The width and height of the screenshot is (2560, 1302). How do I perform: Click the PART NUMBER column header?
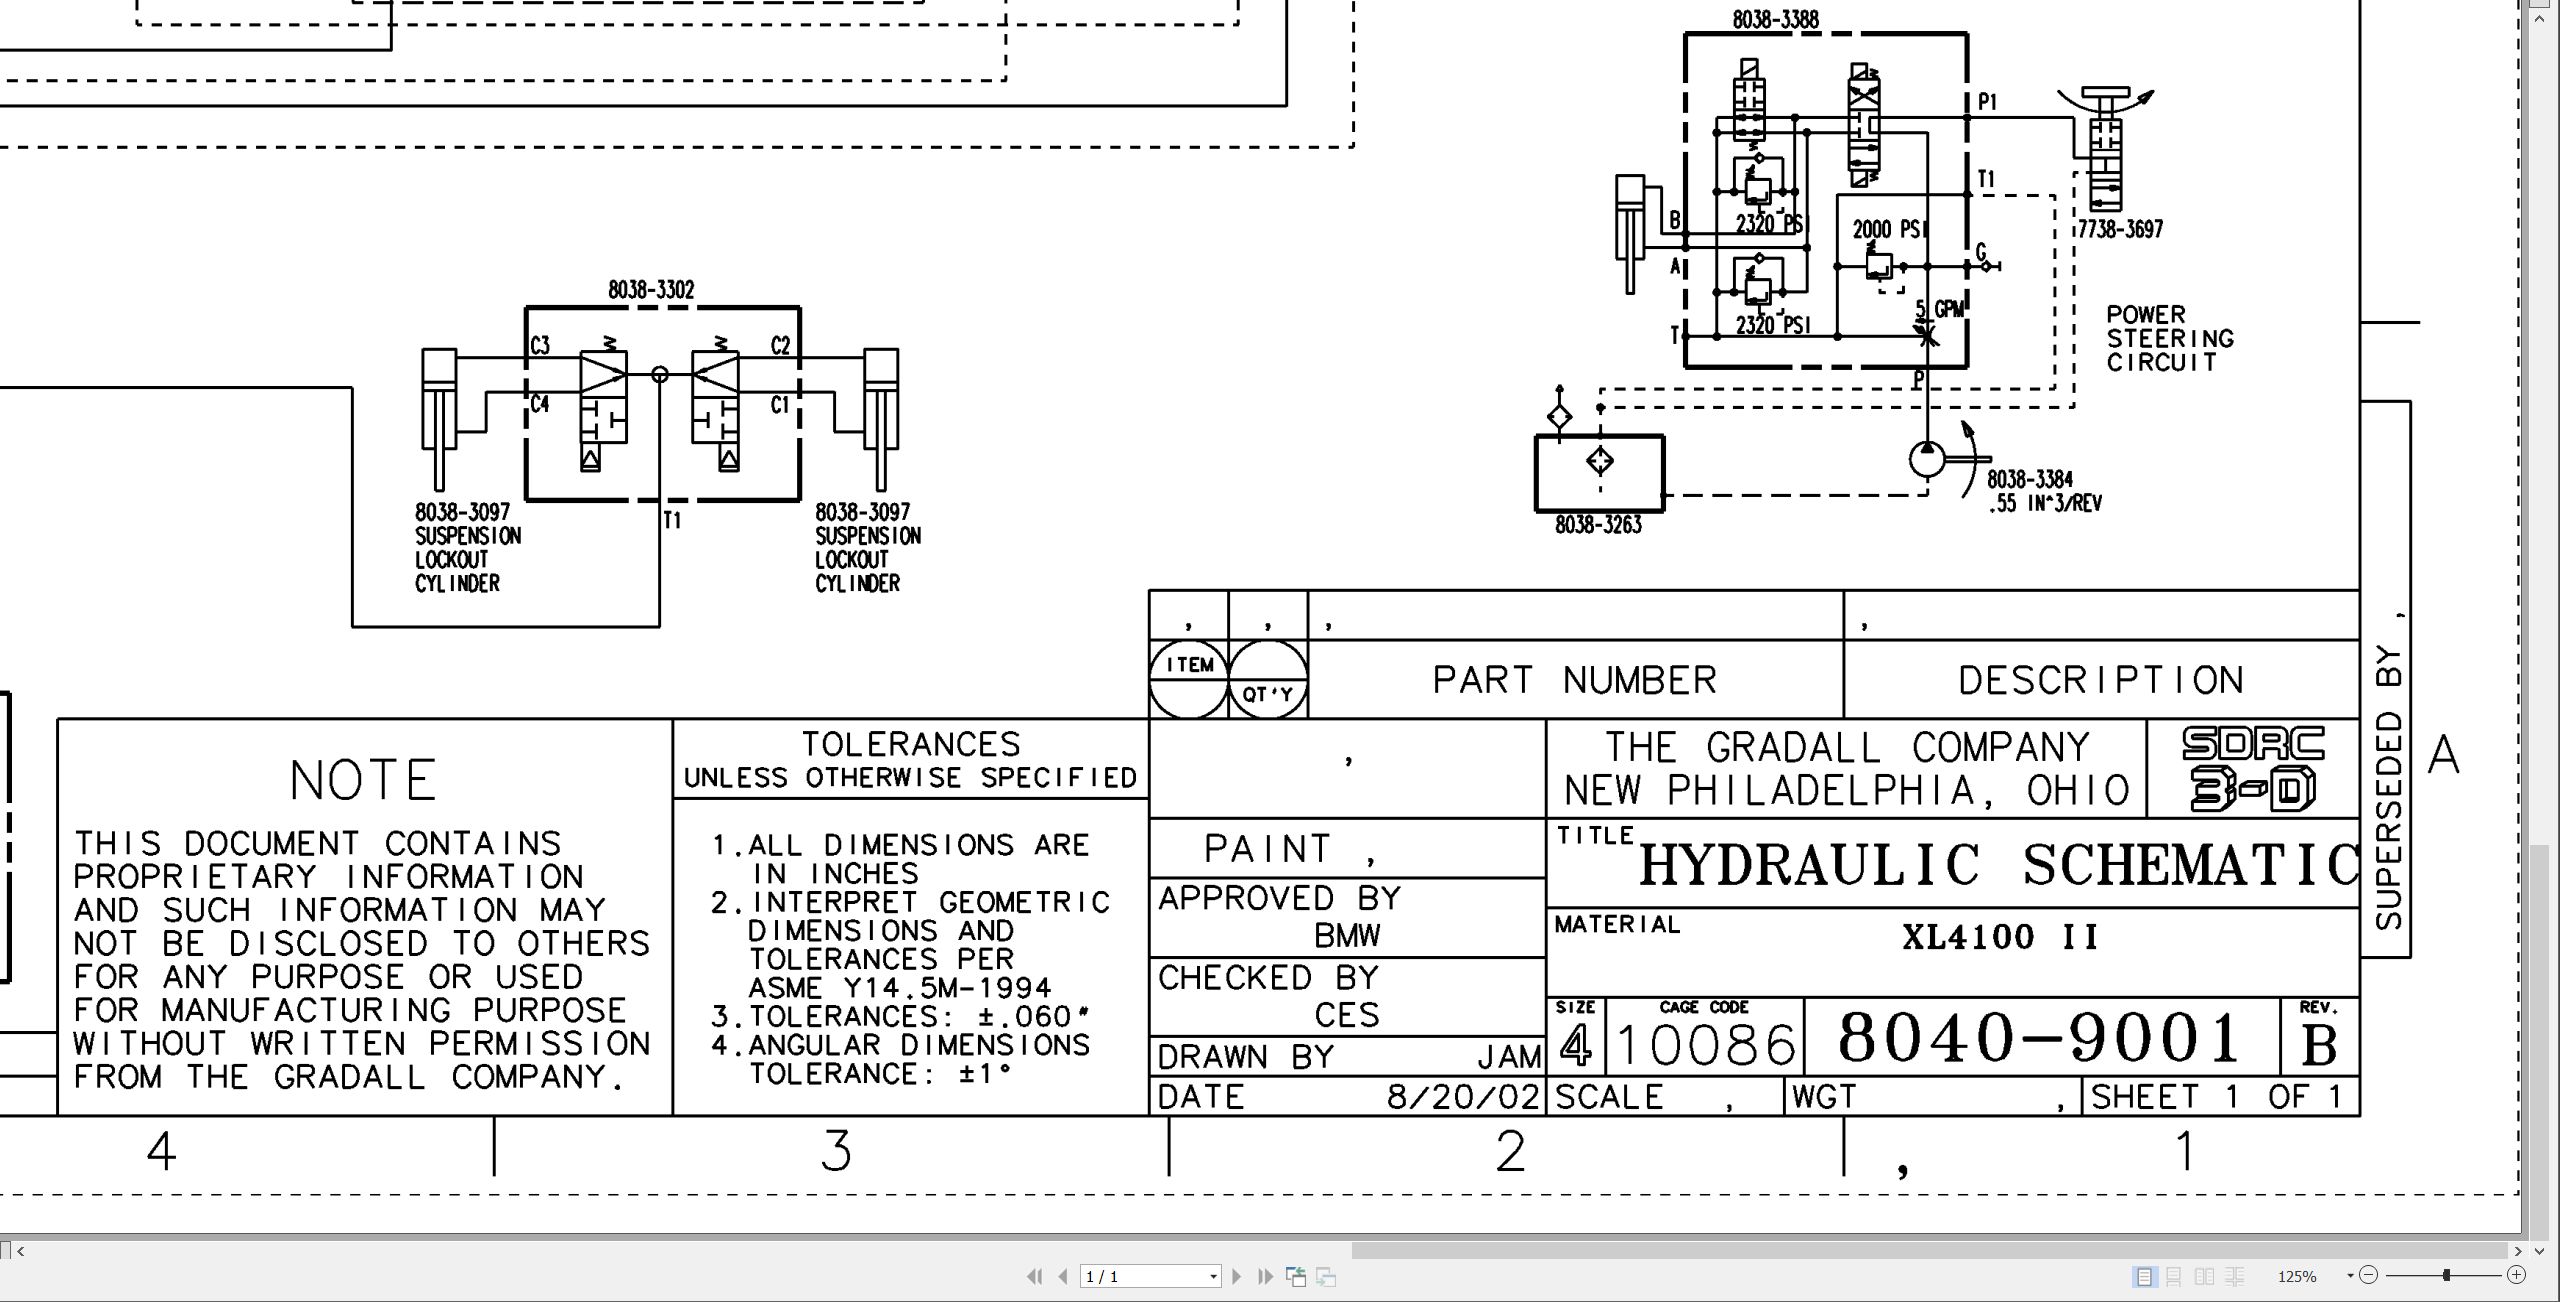pos(1575,680)
